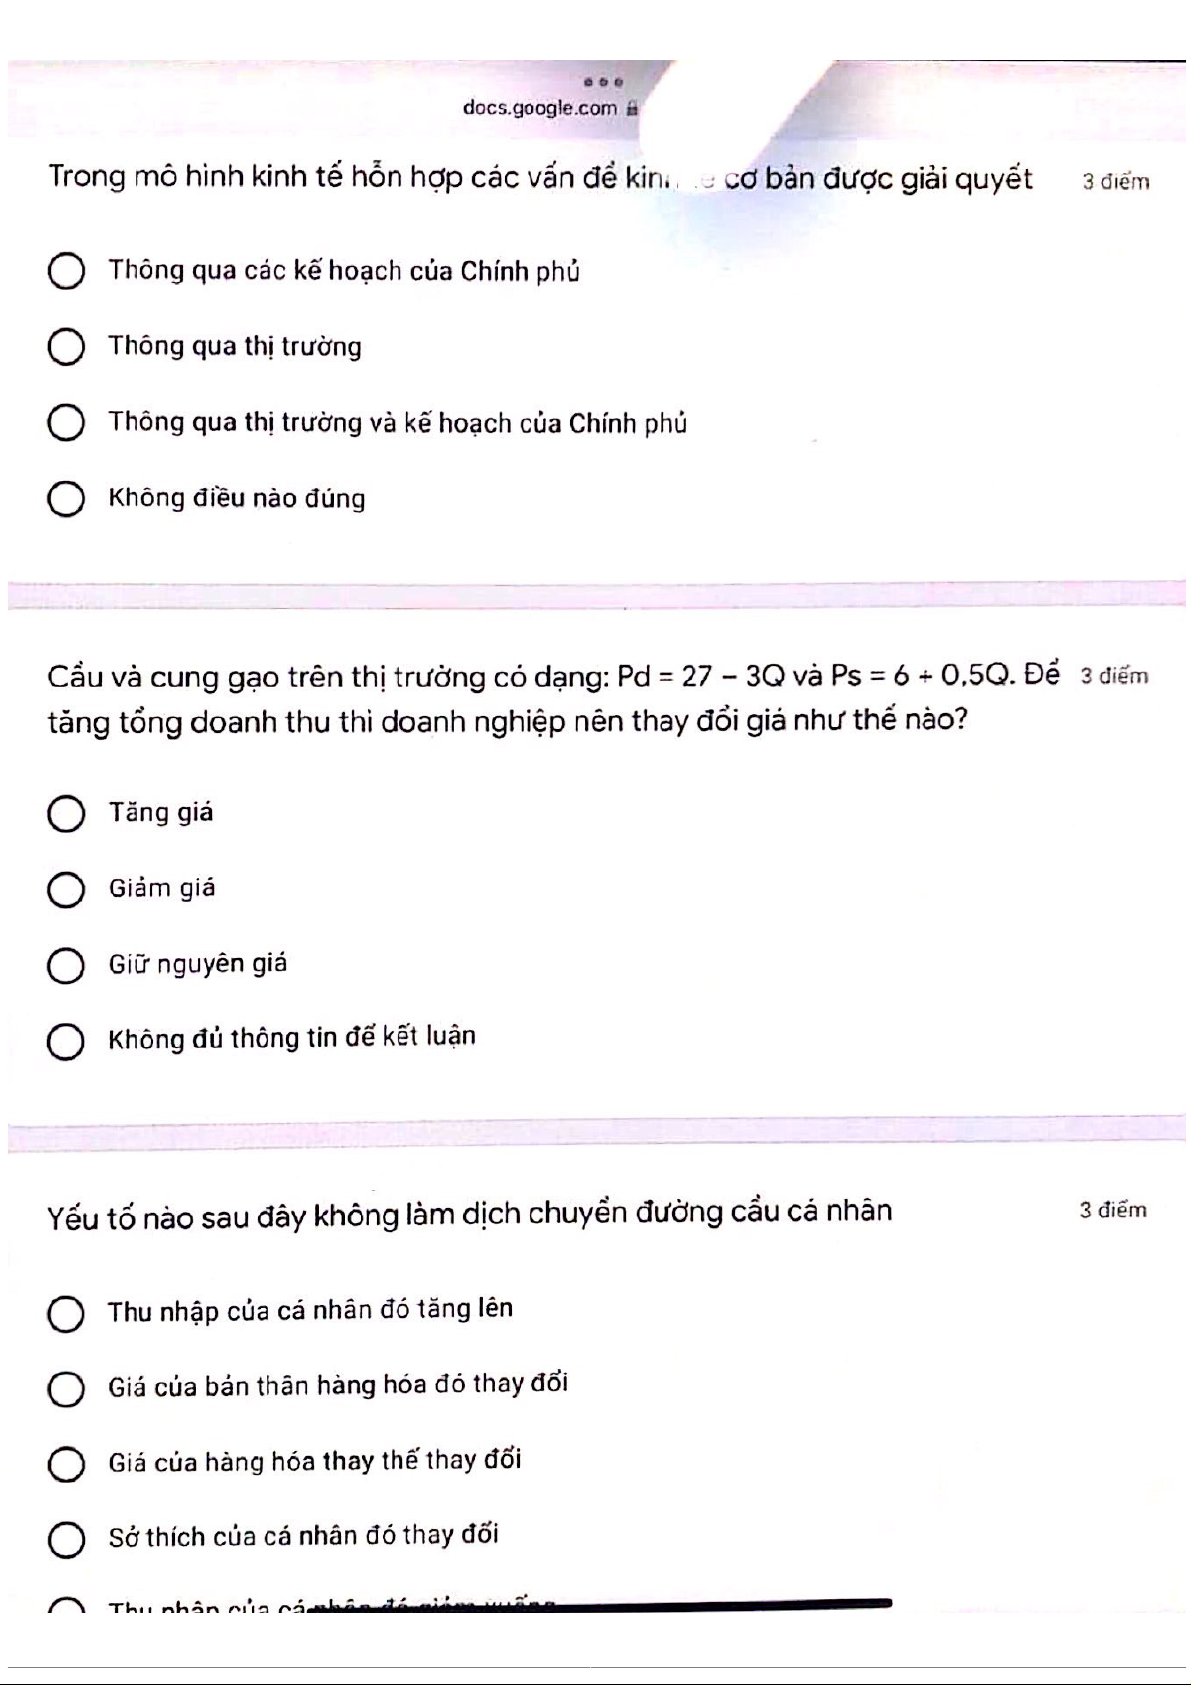
Task: Select the 'Tăng giá' radio option
Action: (66, 813)
